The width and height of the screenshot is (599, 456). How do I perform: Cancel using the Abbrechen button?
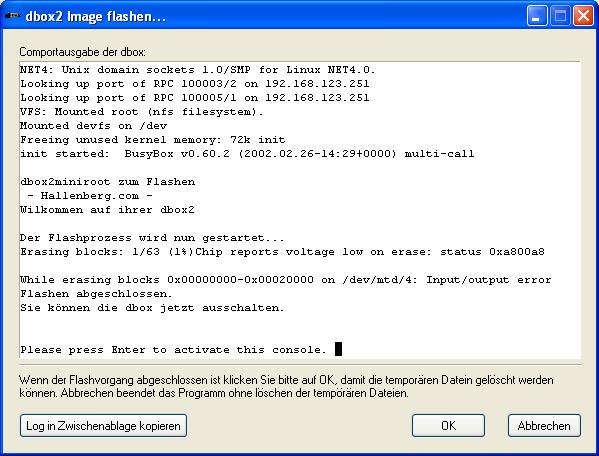(544, 425)
